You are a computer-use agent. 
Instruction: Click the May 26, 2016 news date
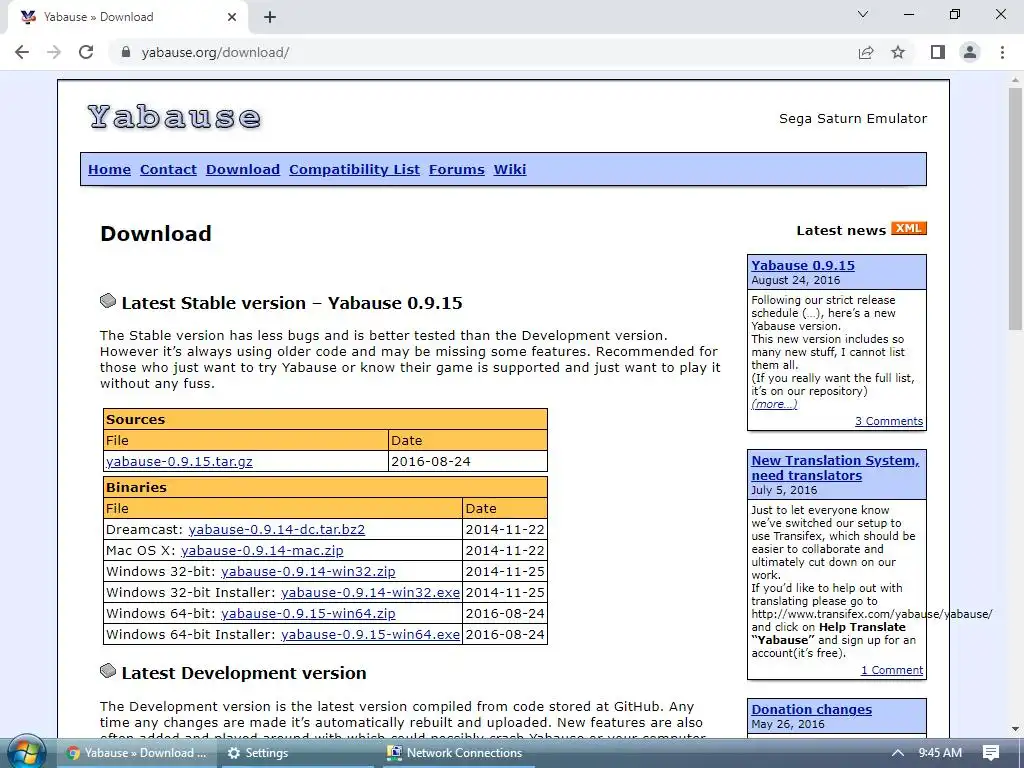[788, 724]
